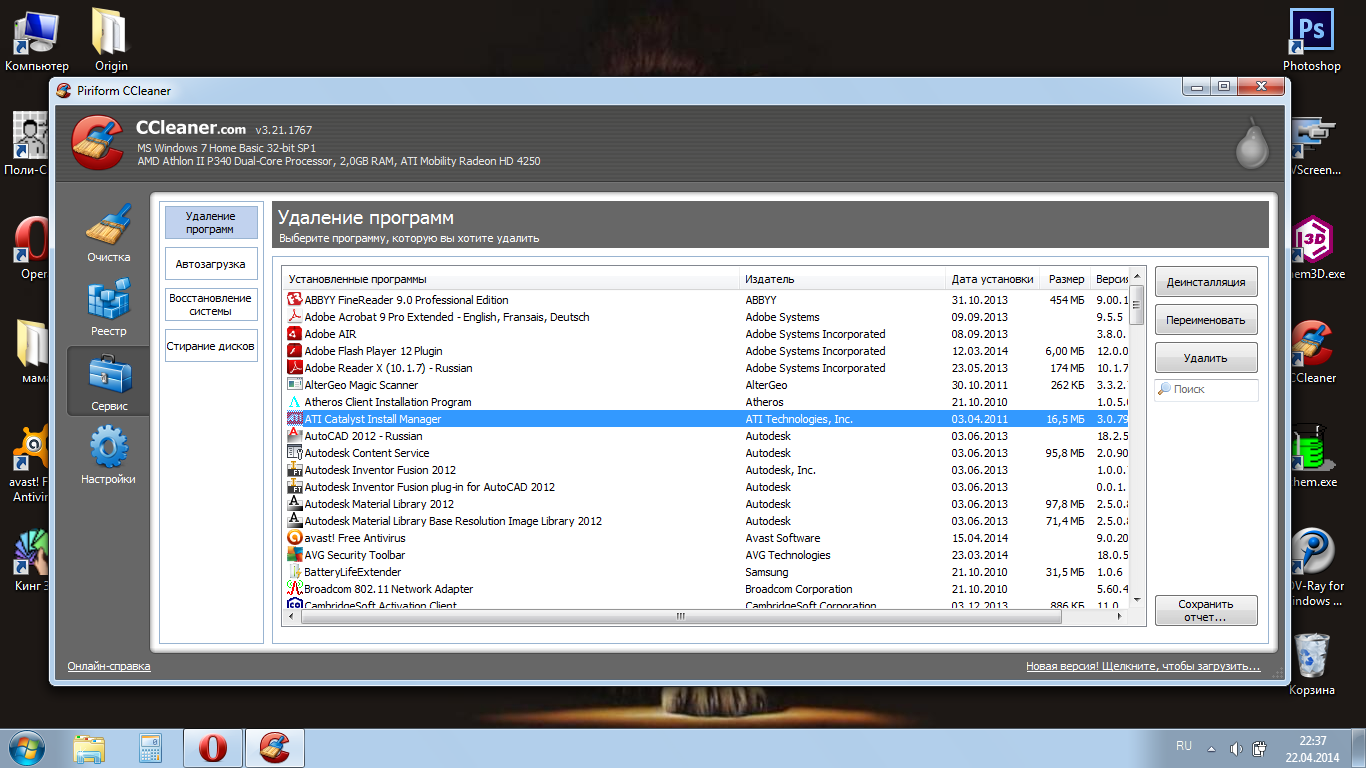This screenshot has height=768, width=1366.
Task: Click the vertical scrollbar down arrow
Action: (x=1136, y=598)
